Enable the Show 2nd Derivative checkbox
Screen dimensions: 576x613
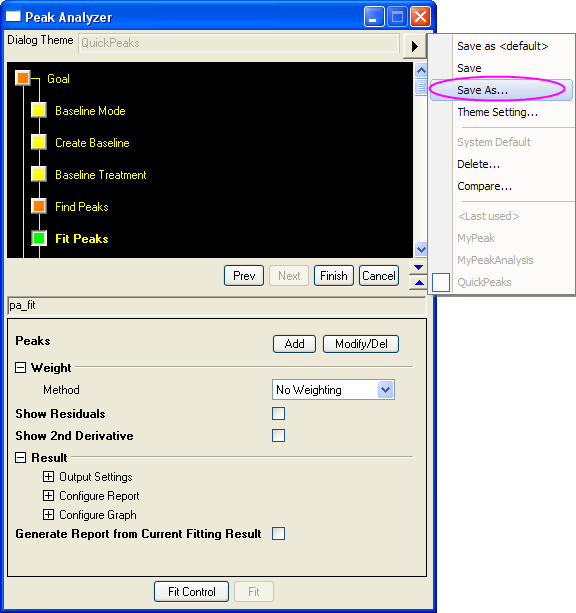[x=278, y=436]
